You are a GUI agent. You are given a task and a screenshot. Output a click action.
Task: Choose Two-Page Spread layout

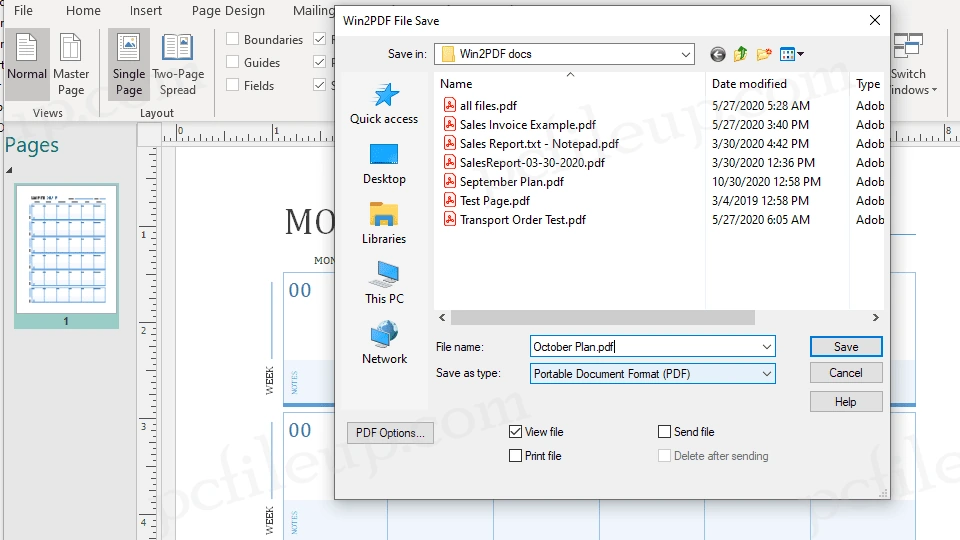(x=178, y=62)
